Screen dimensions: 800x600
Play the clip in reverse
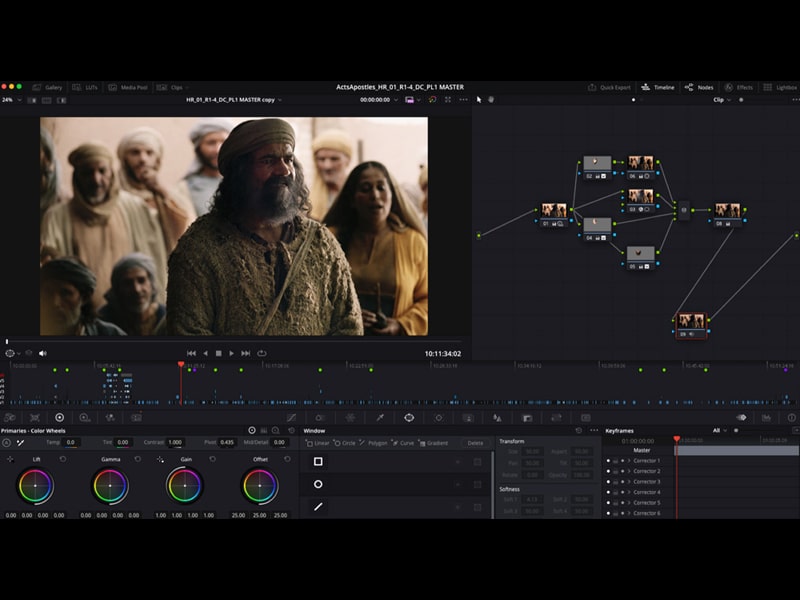pos(205,353)
